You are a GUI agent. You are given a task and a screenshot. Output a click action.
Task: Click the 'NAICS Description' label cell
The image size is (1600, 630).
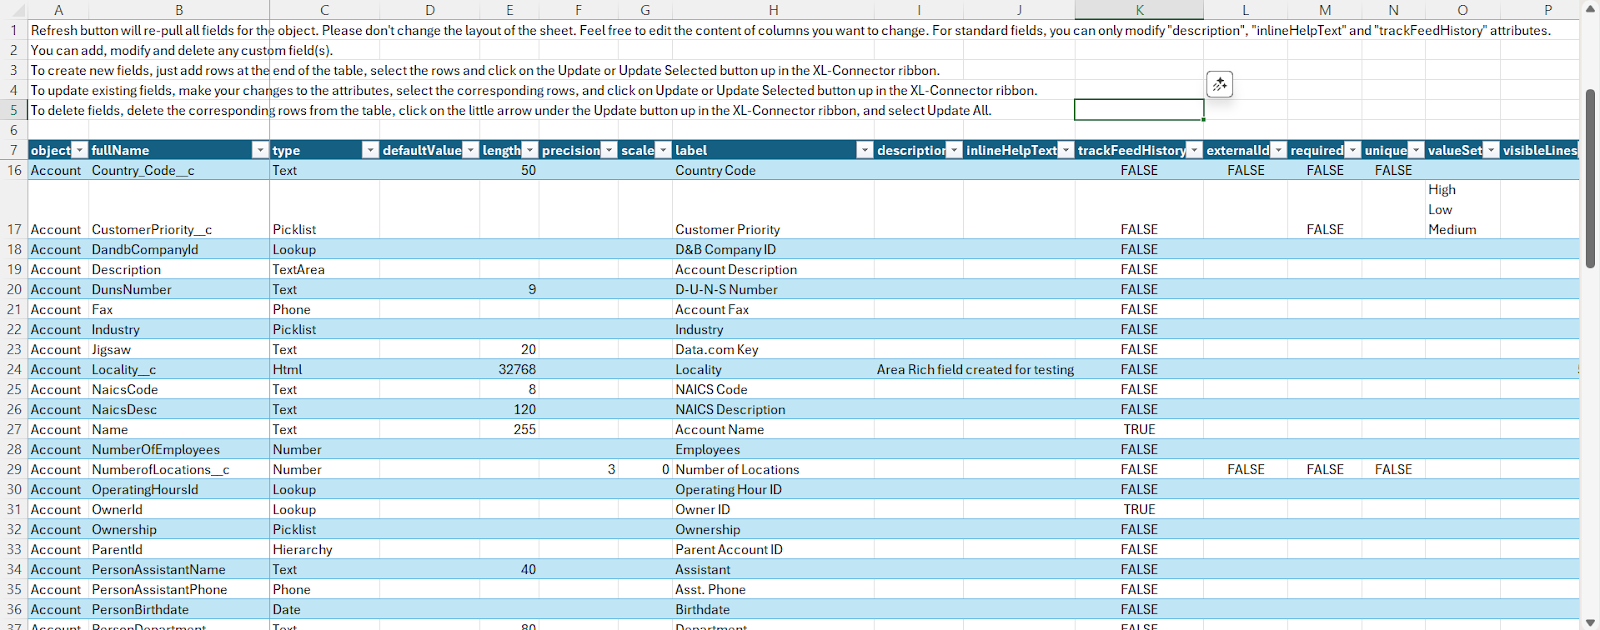click(x=773, y=409)
